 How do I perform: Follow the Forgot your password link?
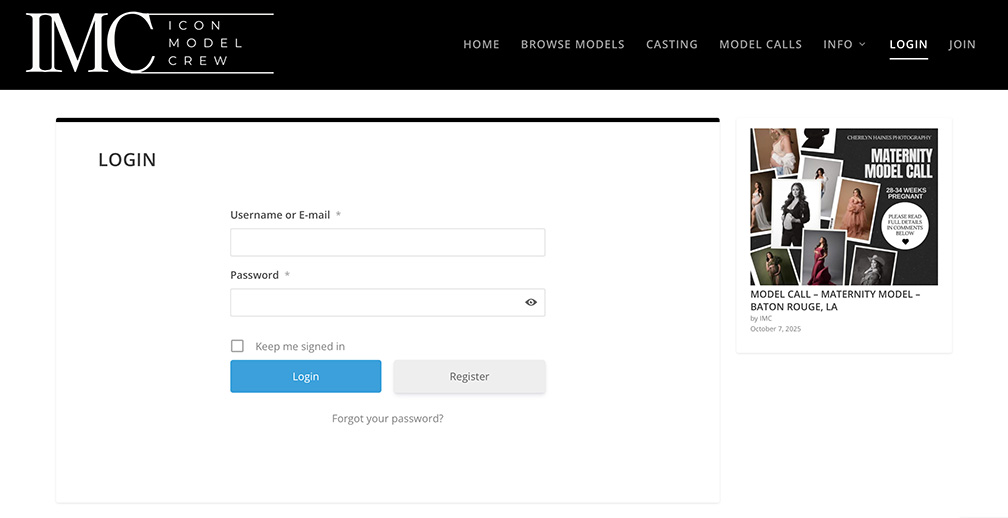tap(387, 419)
